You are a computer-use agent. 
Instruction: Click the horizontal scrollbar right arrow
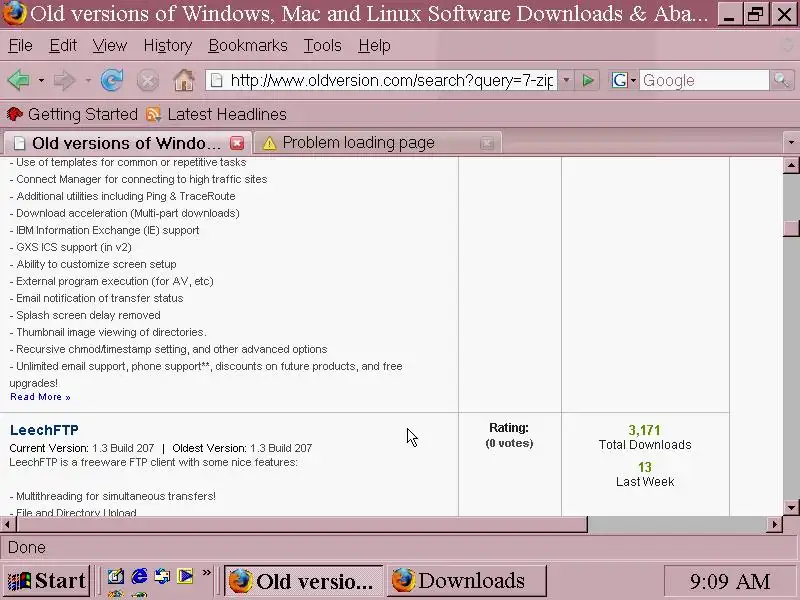[775, 524]
